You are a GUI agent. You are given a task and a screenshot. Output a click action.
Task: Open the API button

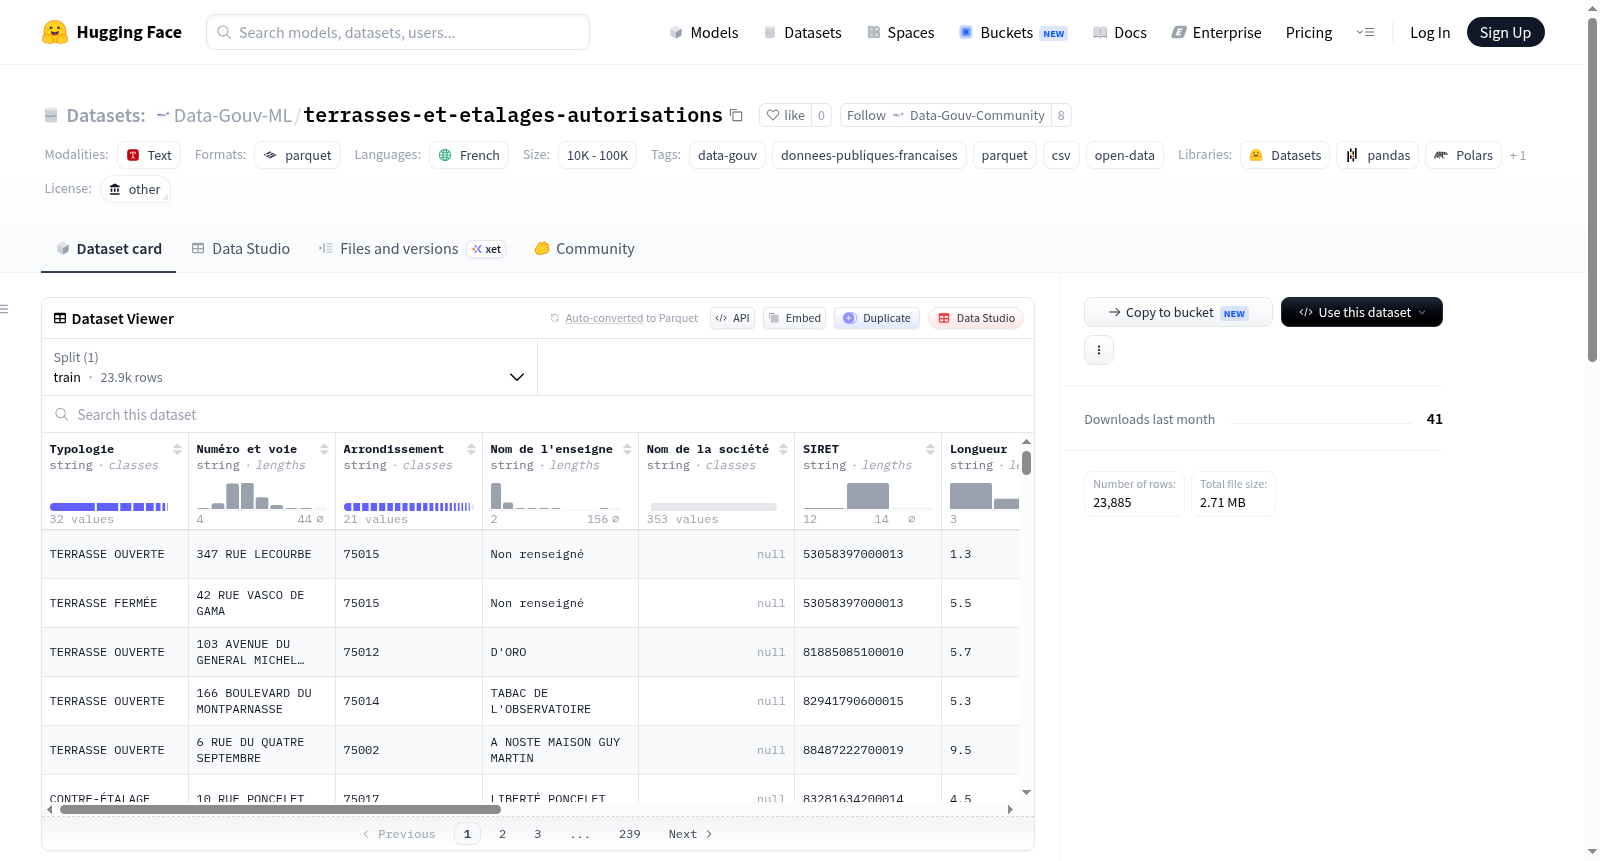coord(732,318)
